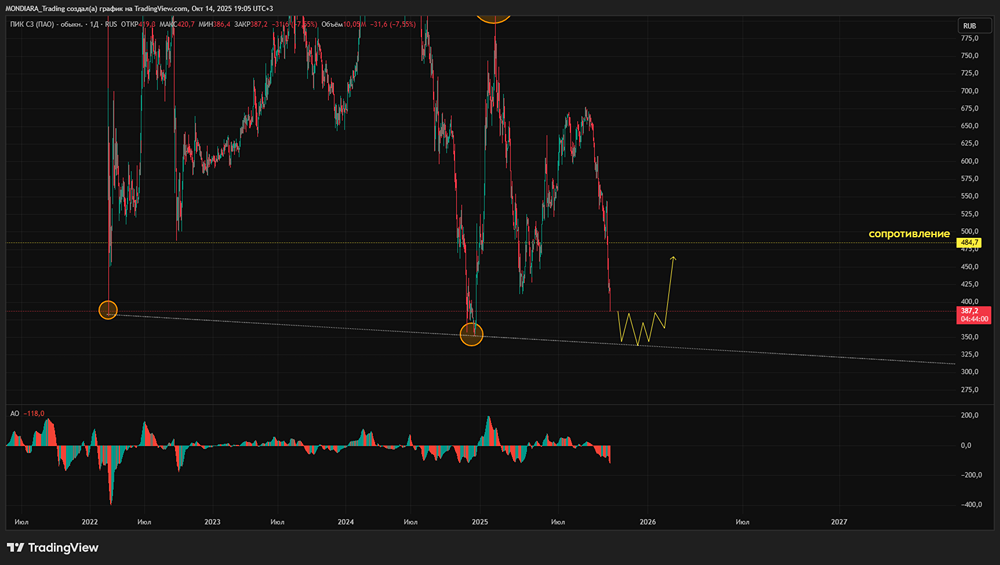1000x565 pixels.
Task: Click the 425,0 price axis label
Action: point(969,284)
